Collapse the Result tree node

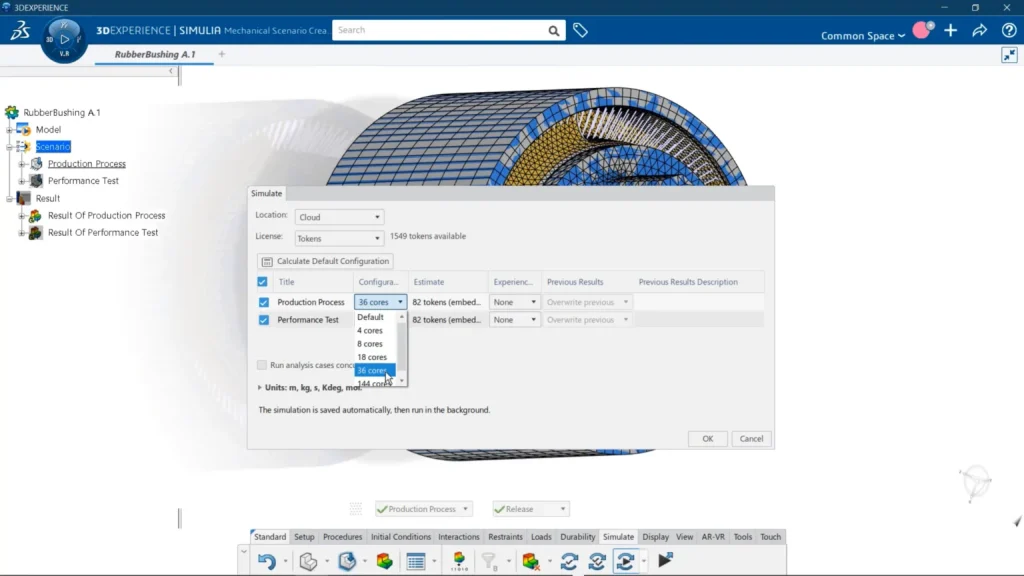pos(10,198)
